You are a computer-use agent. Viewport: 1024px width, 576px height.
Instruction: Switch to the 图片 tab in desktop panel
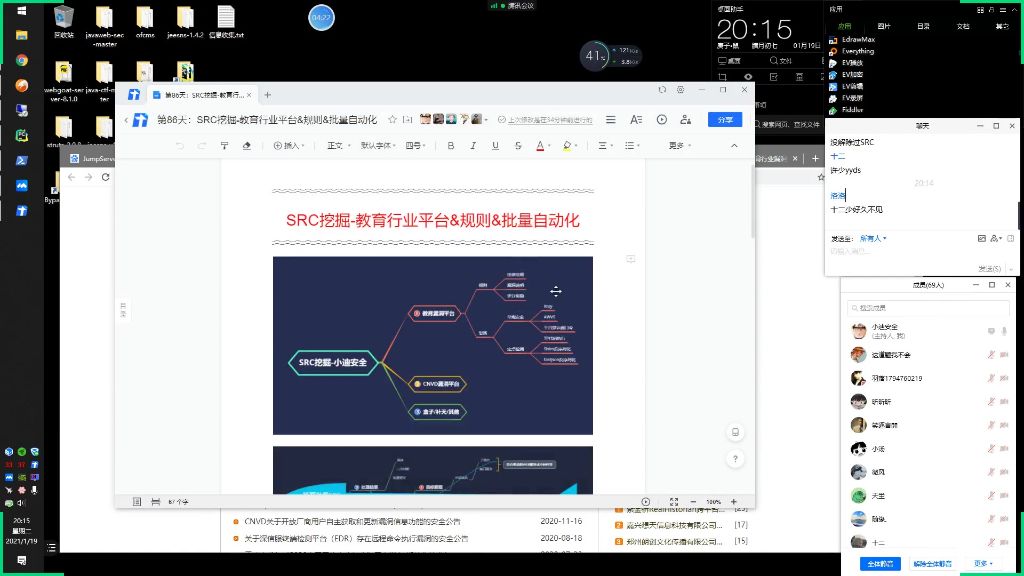coord(884,26)
